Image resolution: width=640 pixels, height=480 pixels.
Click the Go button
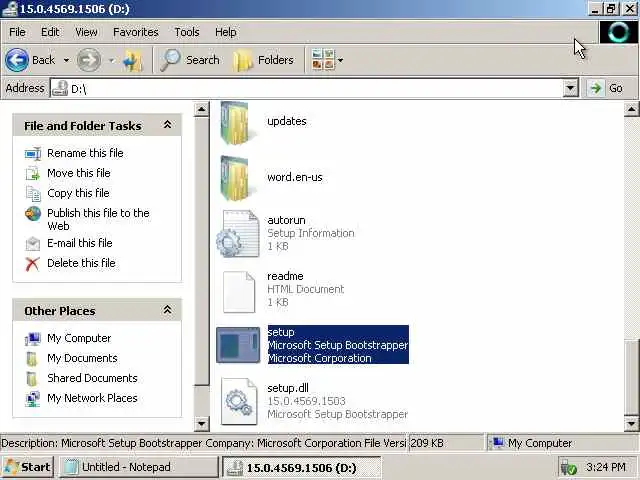[607, 88]
